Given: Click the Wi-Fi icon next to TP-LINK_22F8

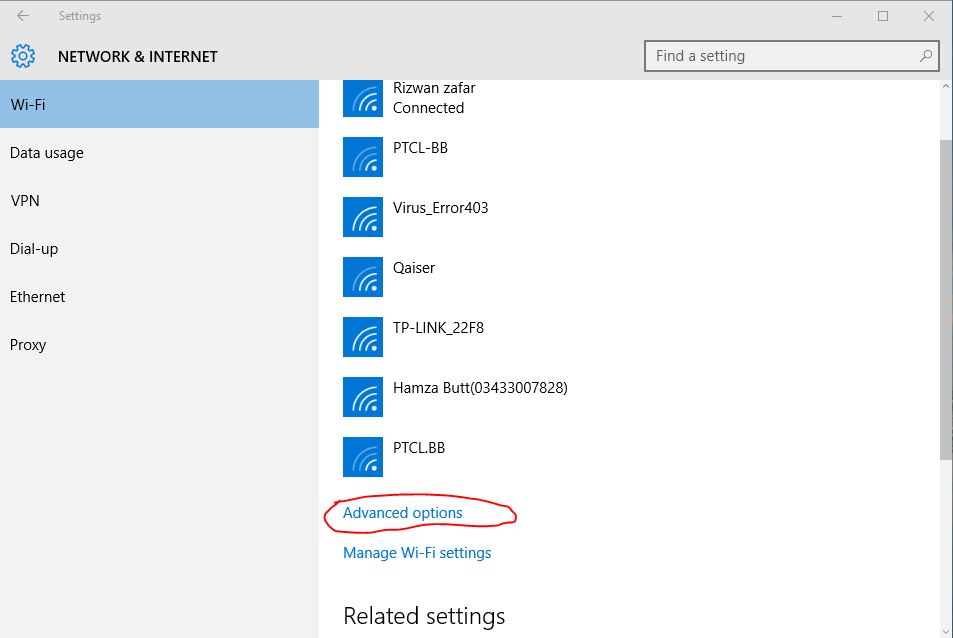Looking at the screenshot, I should click(x=363, y=337).
